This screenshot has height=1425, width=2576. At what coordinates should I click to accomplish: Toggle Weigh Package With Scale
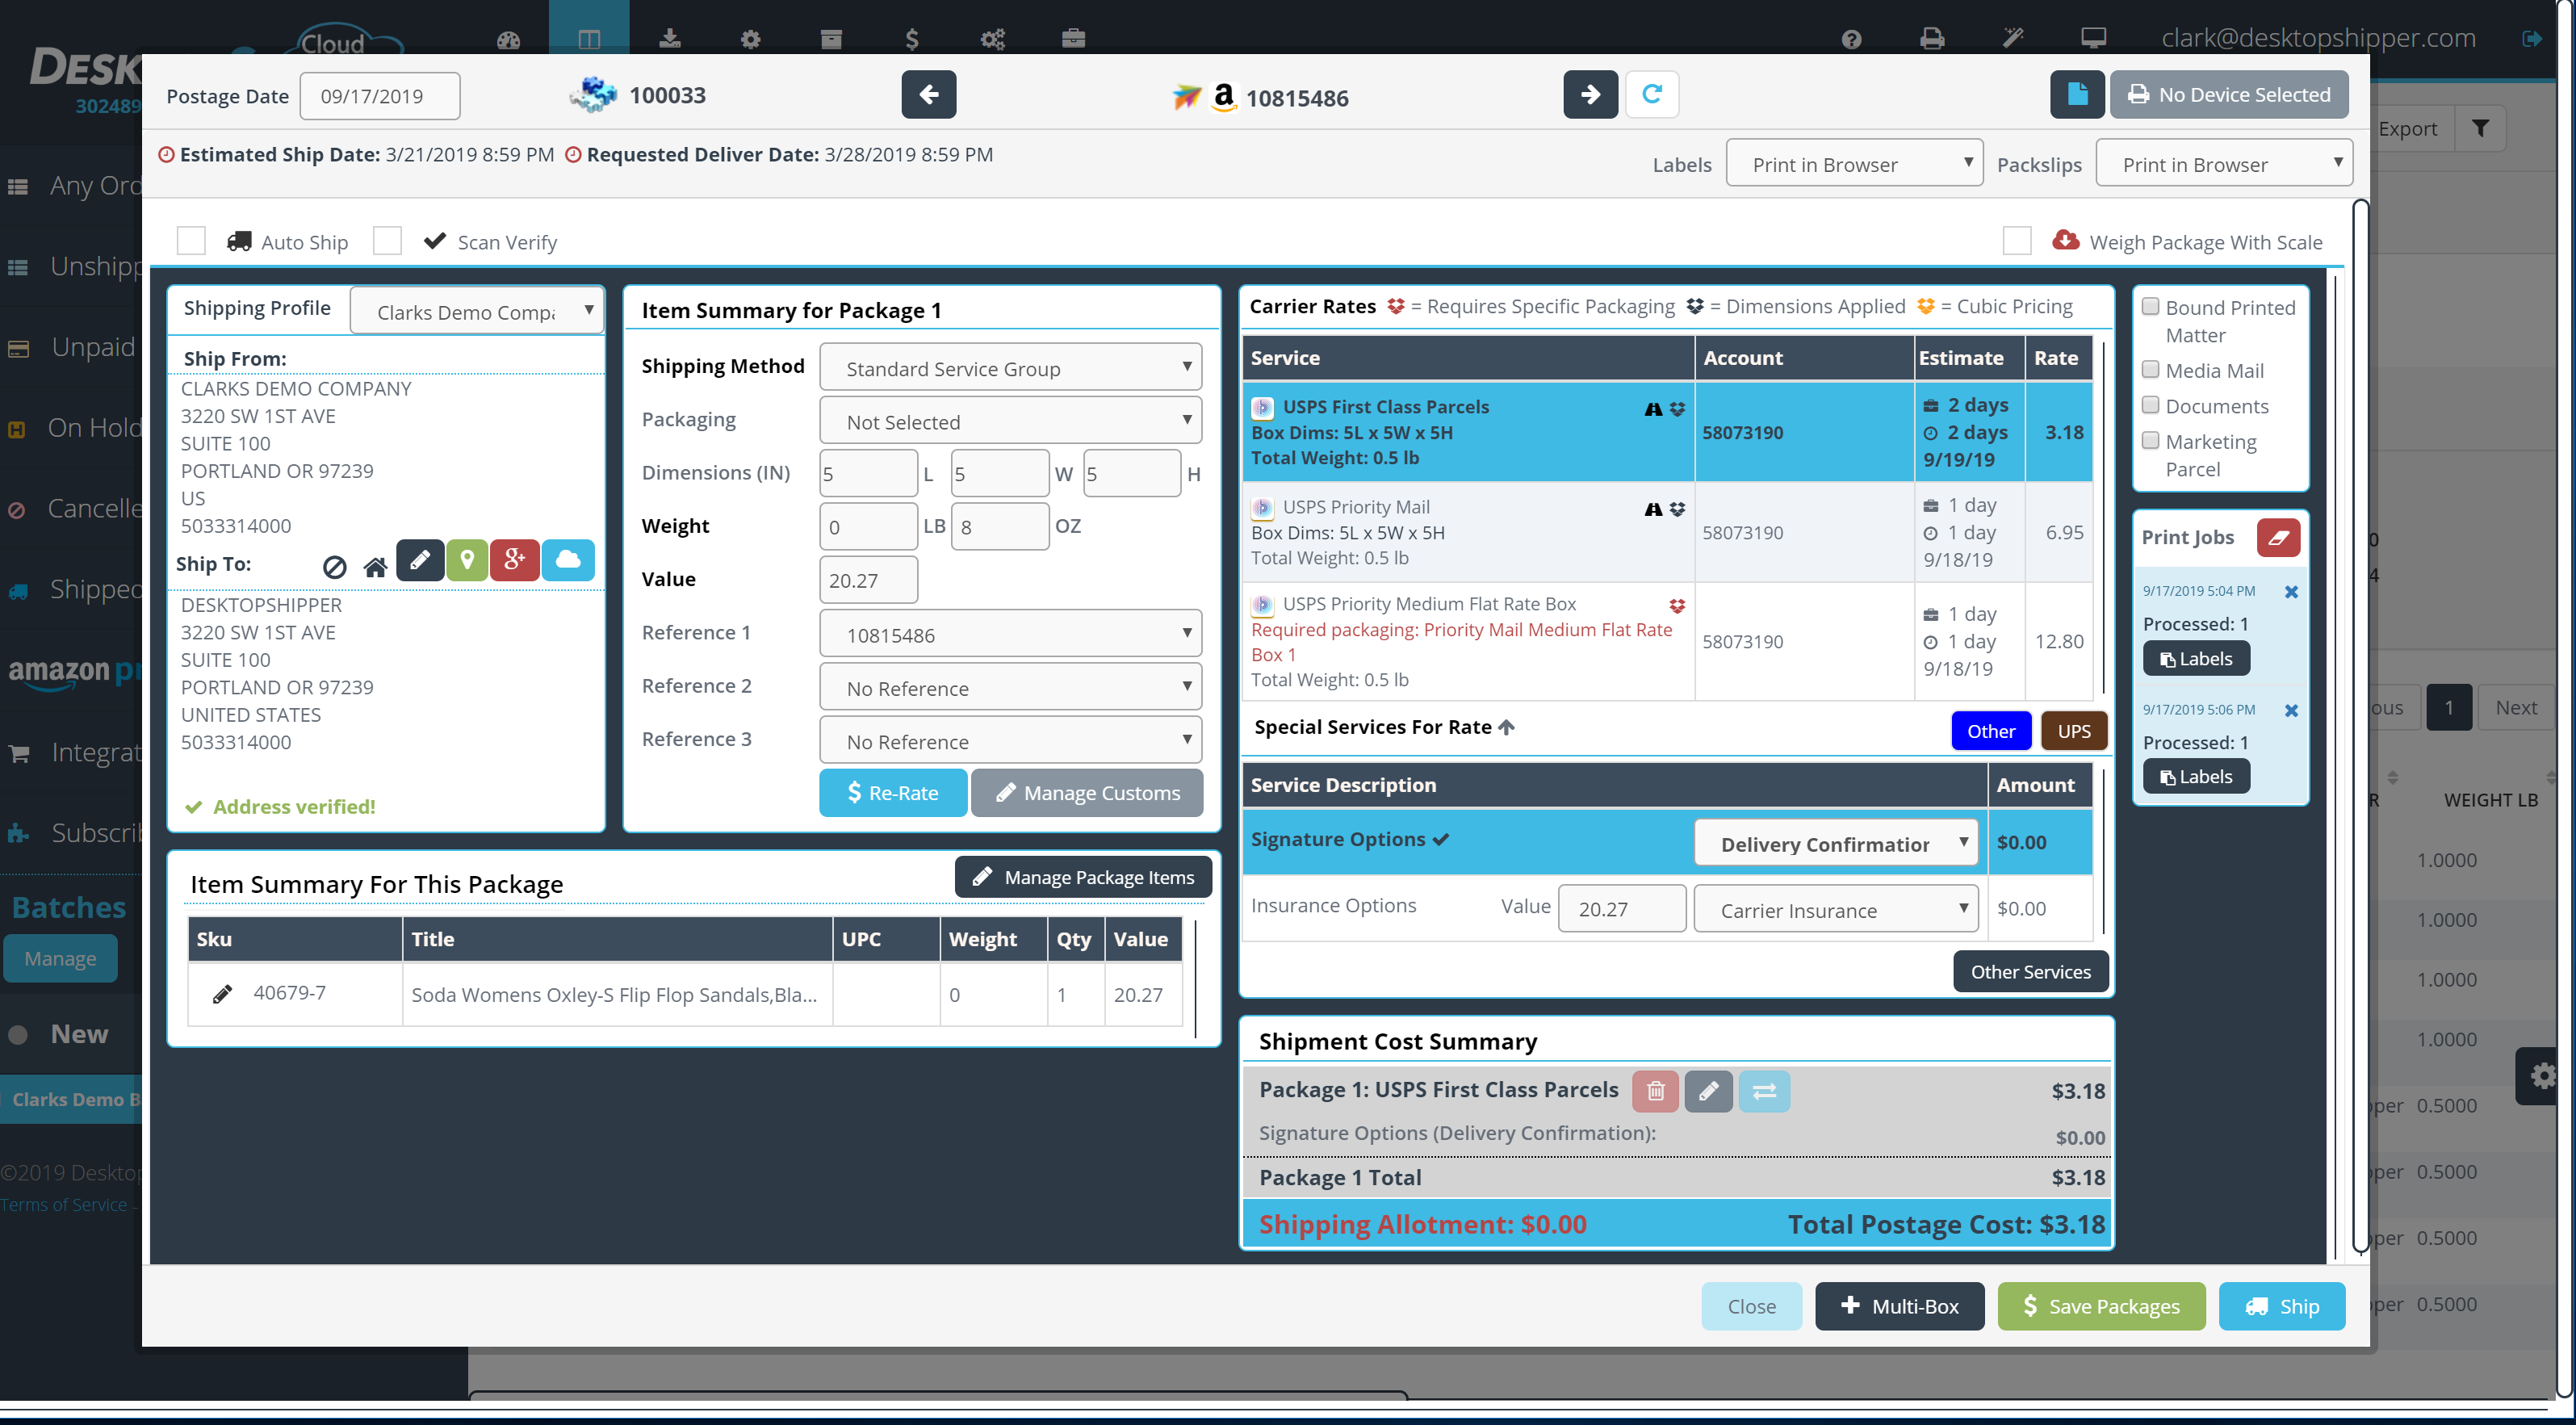pos(2017,240)
